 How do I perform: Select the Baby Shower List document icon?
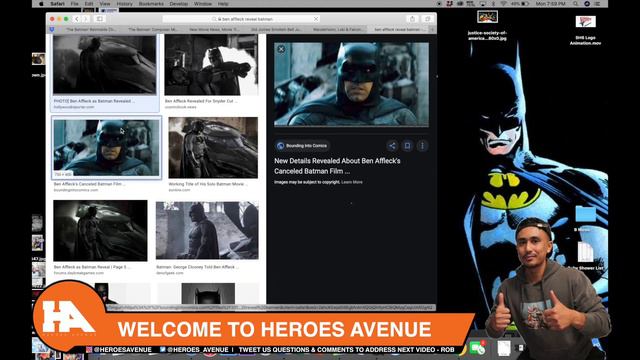click(586, 252)
